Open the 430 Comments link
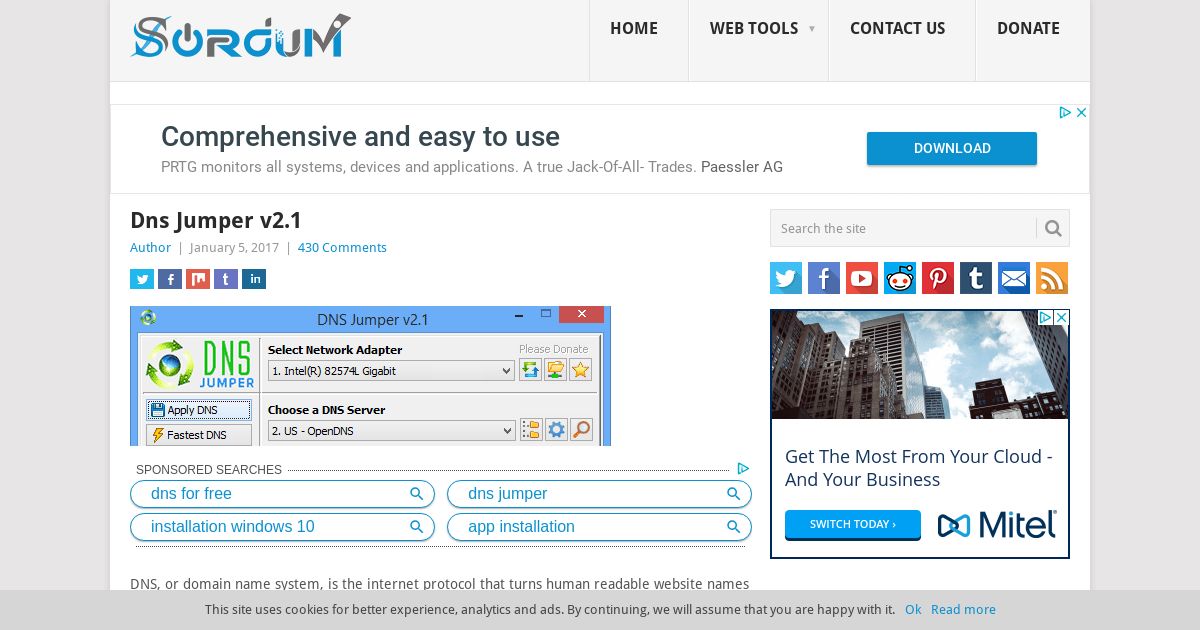 coord(342,248)
